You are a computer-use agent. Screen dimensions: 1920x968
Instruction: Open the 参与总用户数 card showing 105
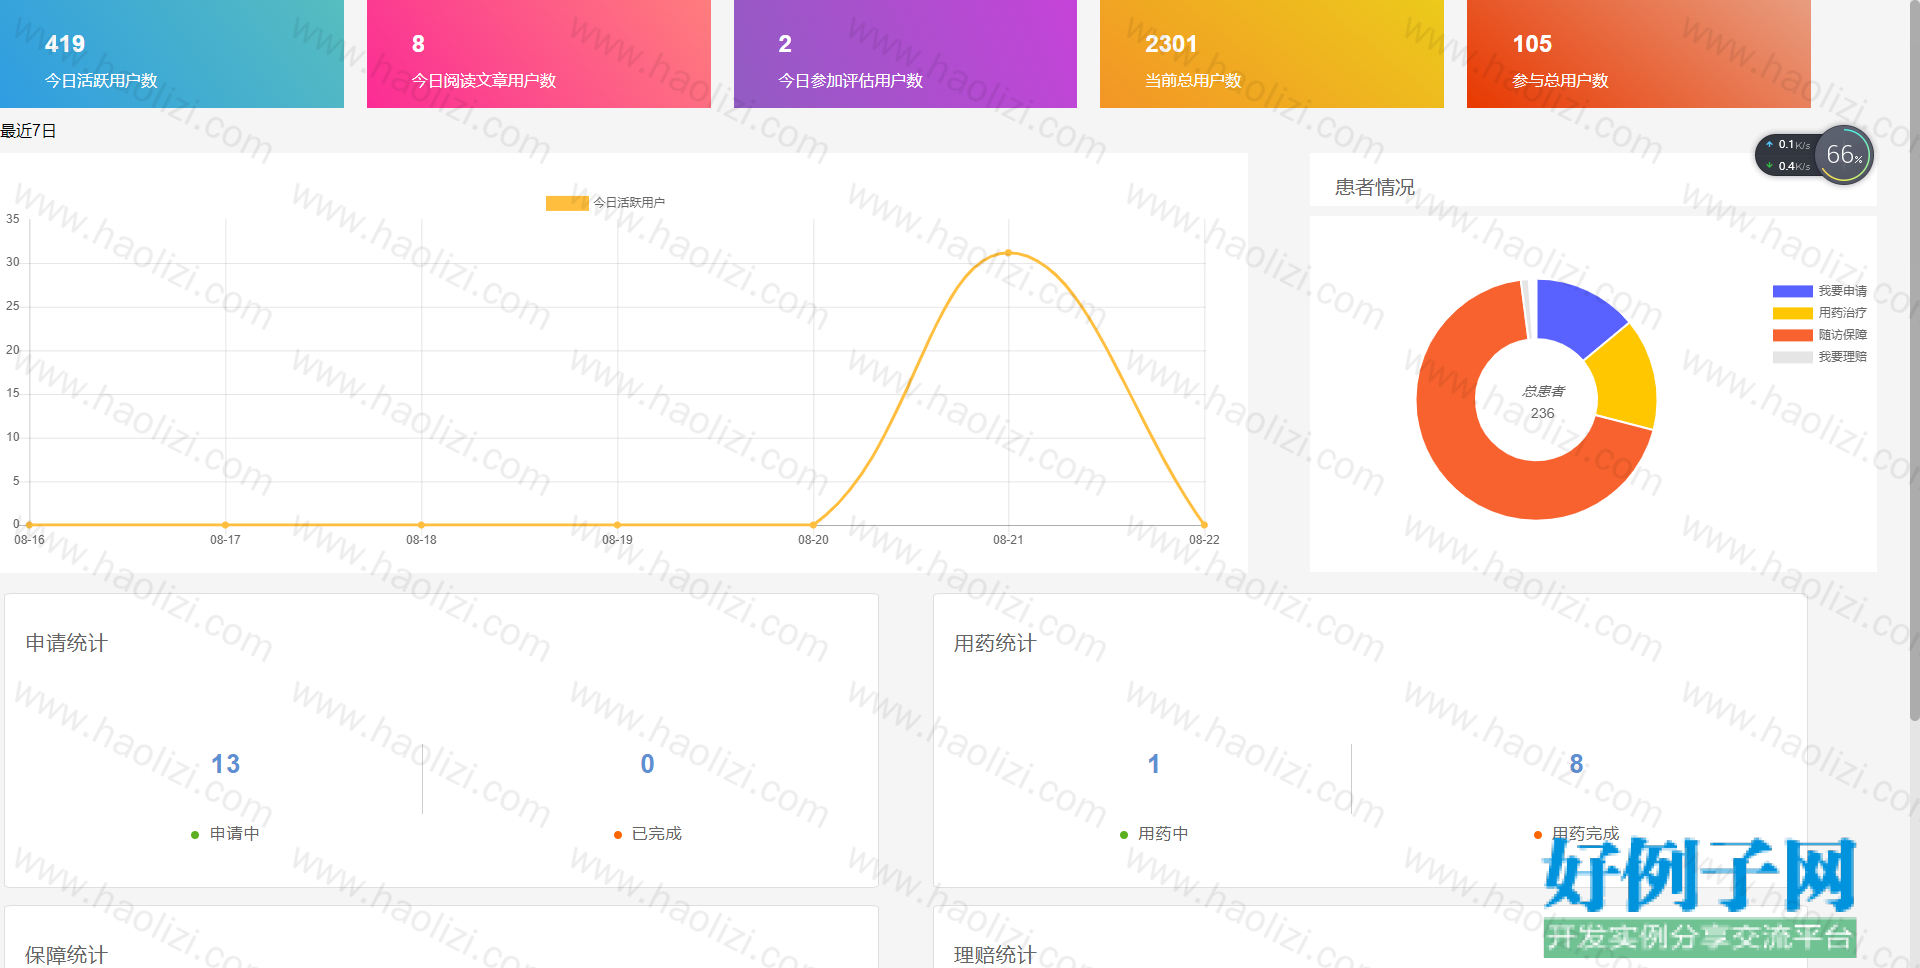coord(1639,54)
